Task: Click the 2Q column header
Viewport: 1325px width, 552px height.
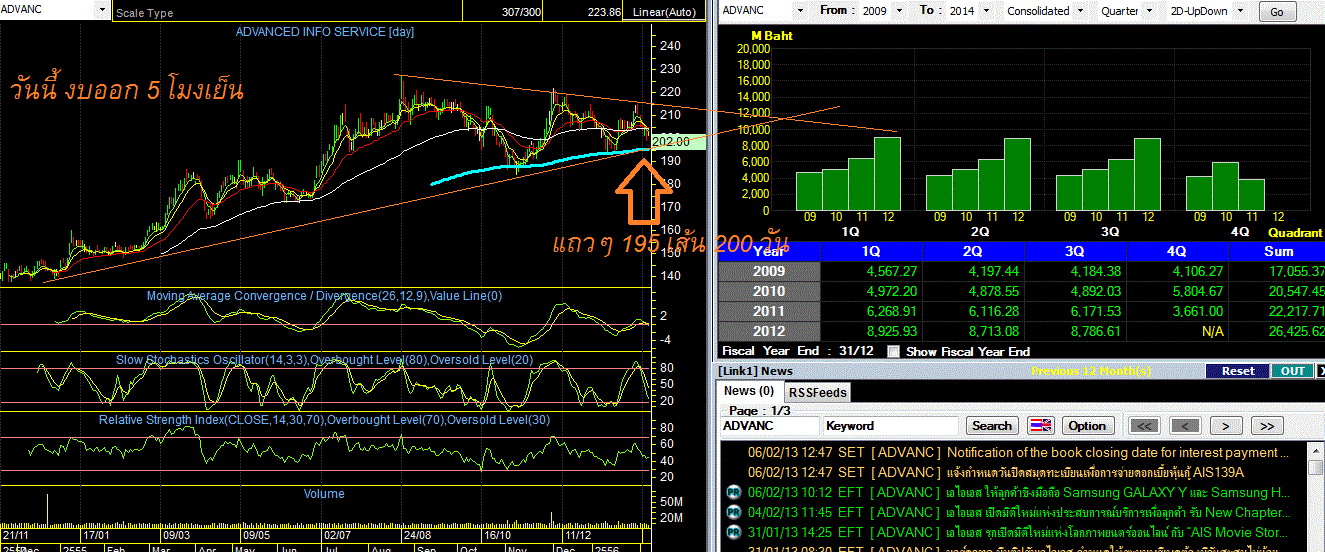Action: tap(973, 251)
